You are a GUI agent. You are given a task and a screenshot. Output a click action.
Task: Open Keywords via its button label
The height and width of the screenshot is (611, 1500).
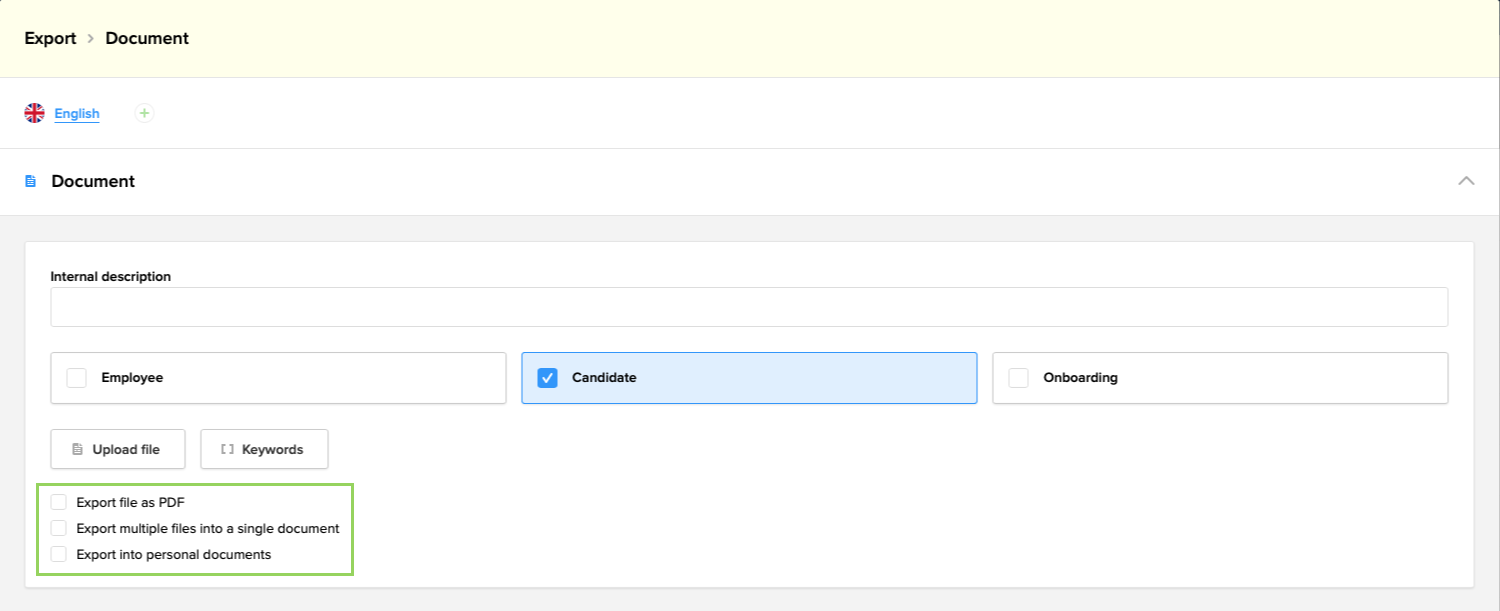tap(272, 450)
